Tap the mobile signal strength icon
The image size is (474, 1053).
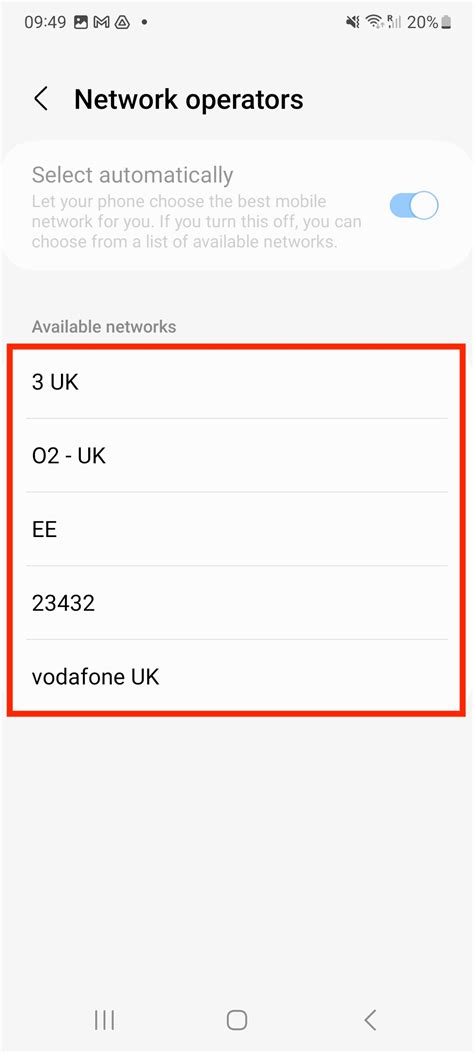click(394, 22)
